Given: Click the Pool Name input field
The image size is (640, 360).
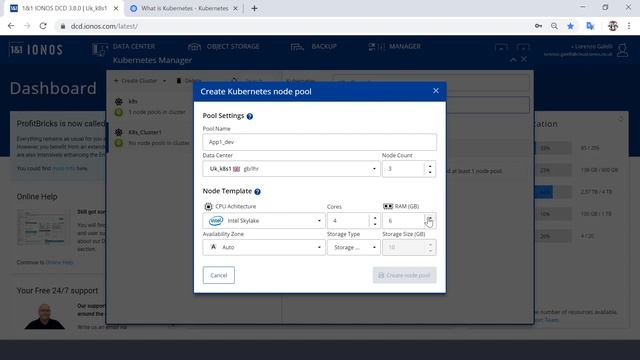Looking at the screenshot, I should tap(319, 142).
